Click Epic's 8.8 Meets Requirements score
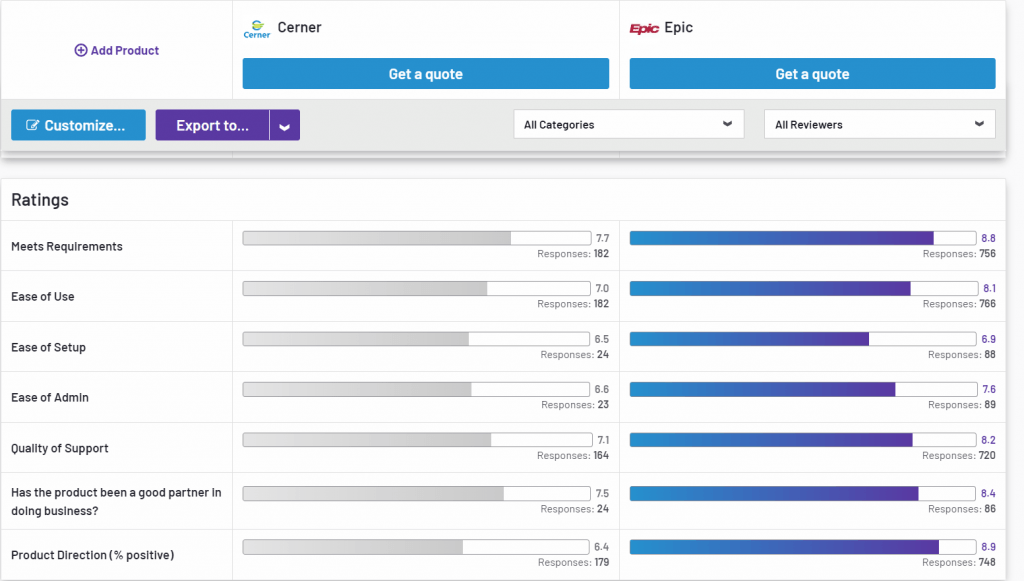1024x581 pixels. [x=991, y=237]
